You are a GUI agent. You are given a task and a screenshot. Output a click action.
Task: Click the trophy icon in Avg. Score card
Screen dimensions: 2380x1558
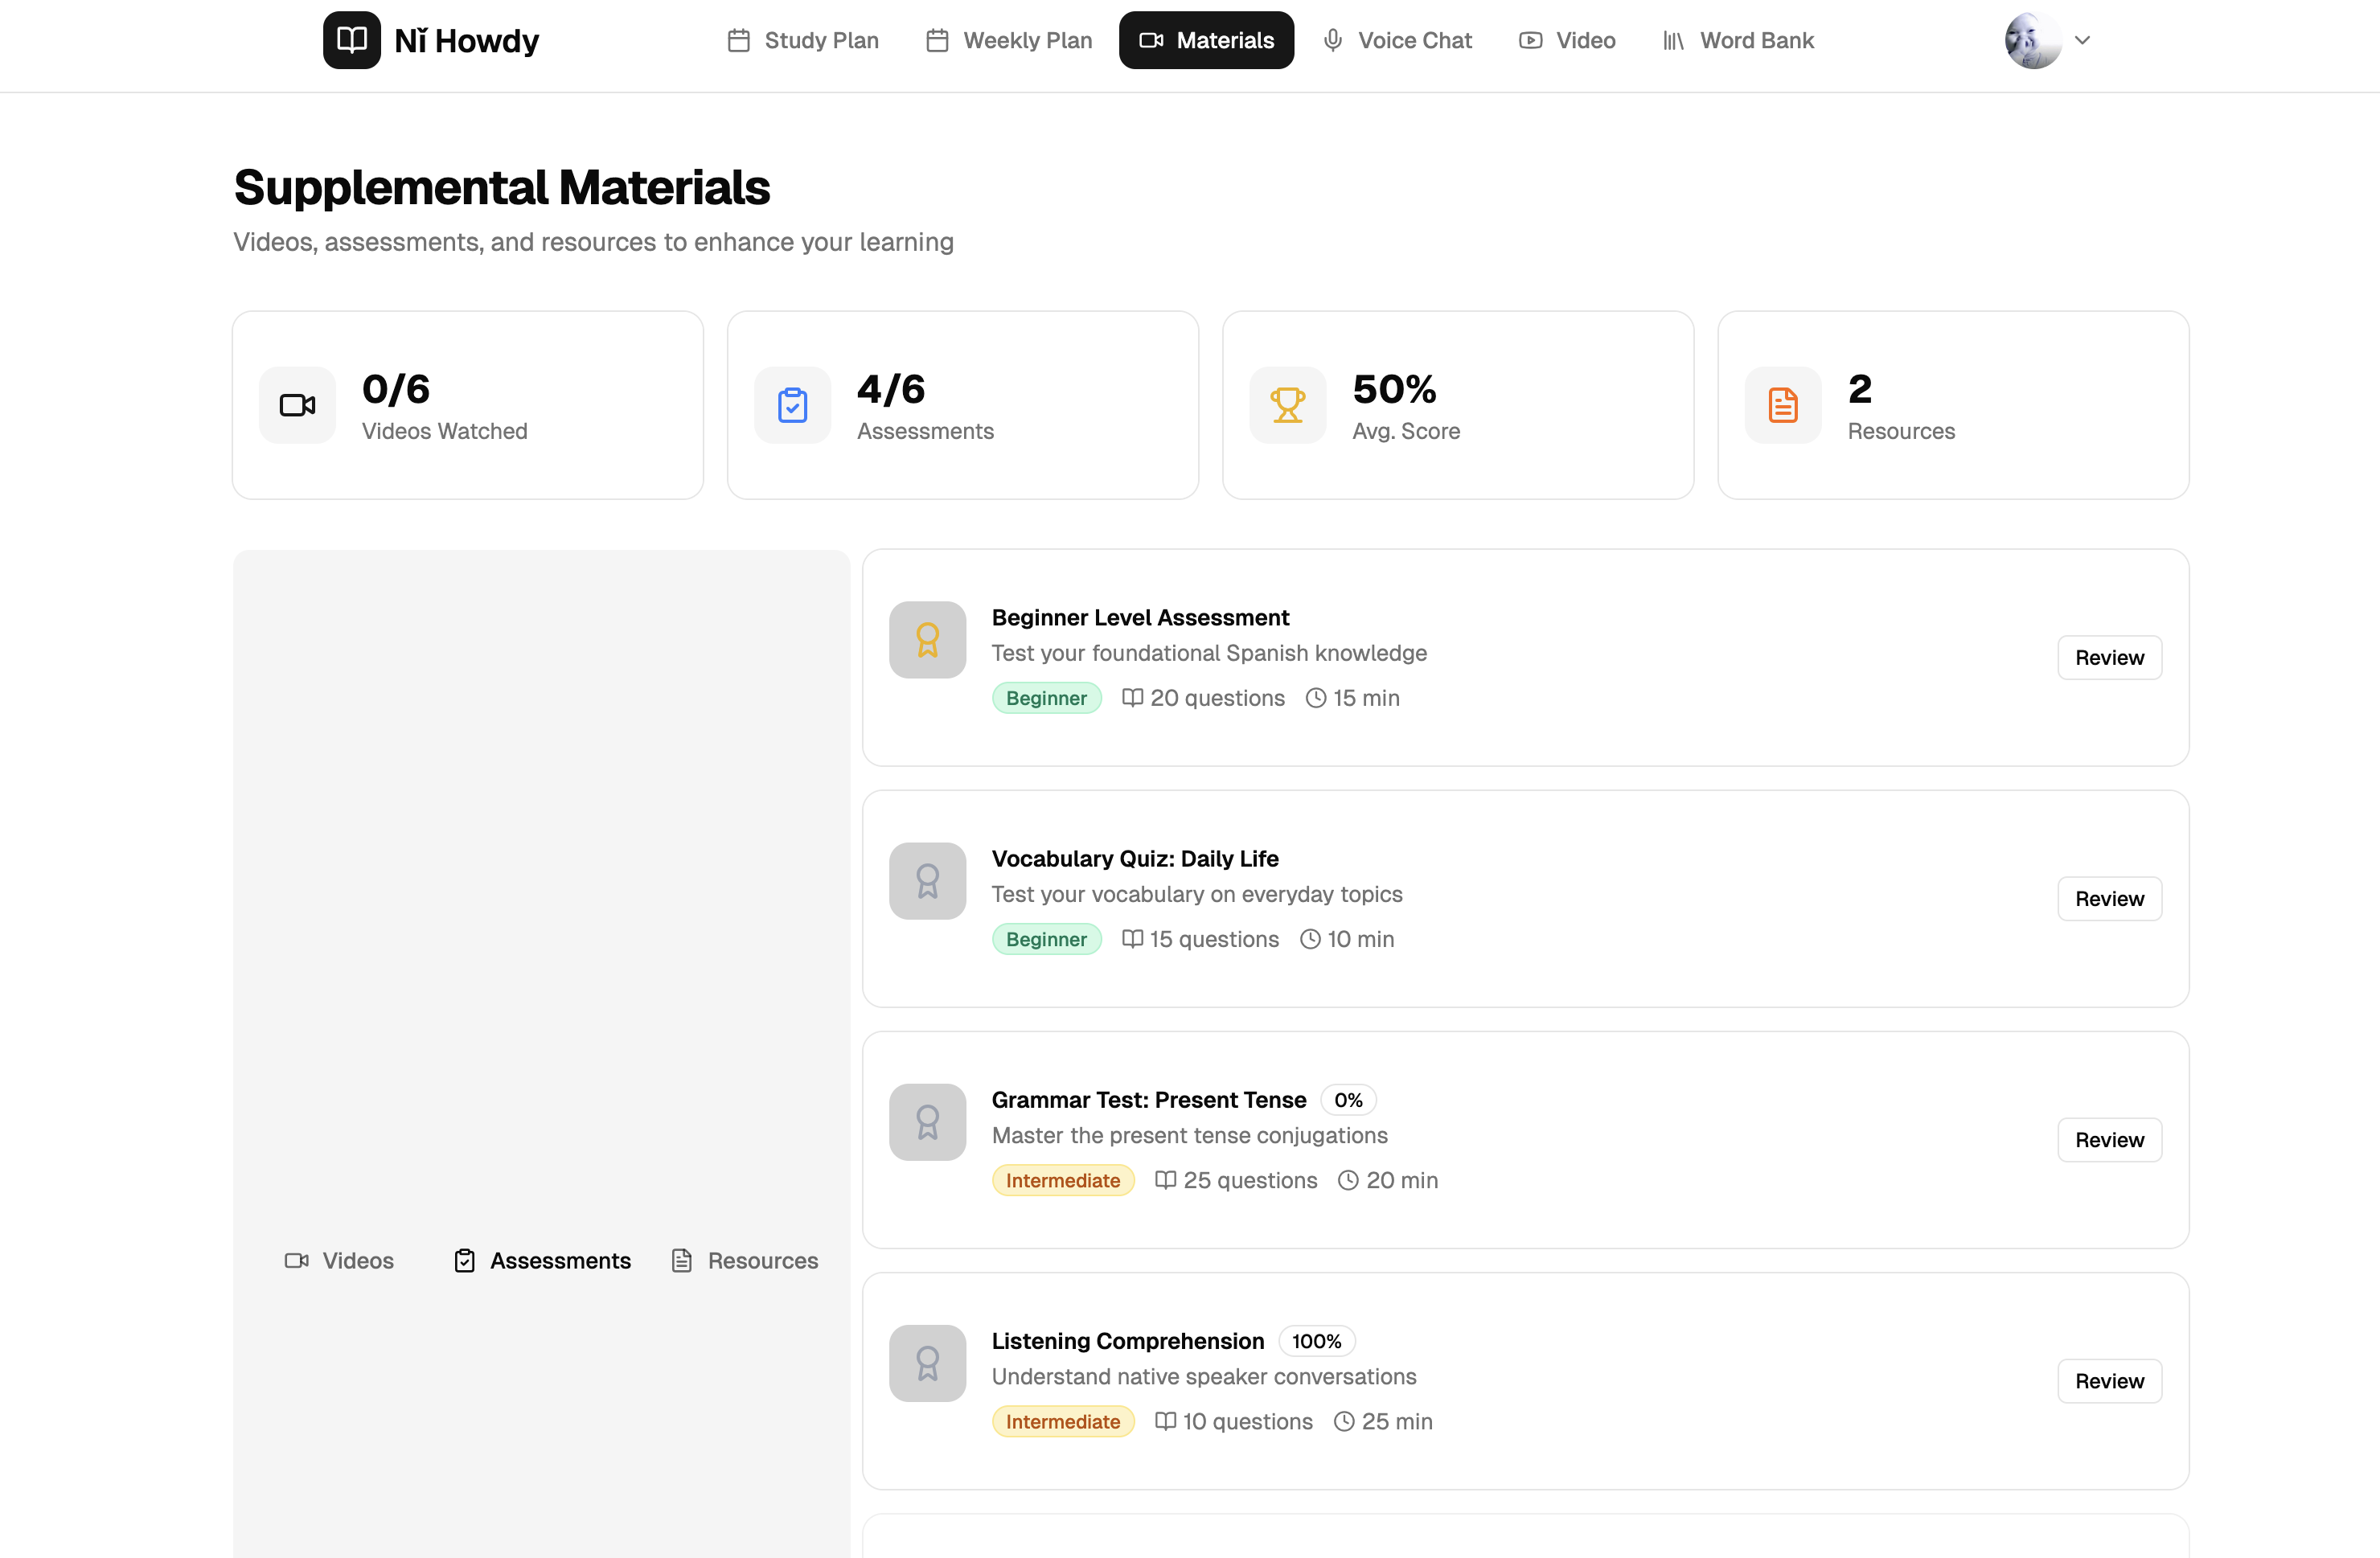coord(1287,405)
